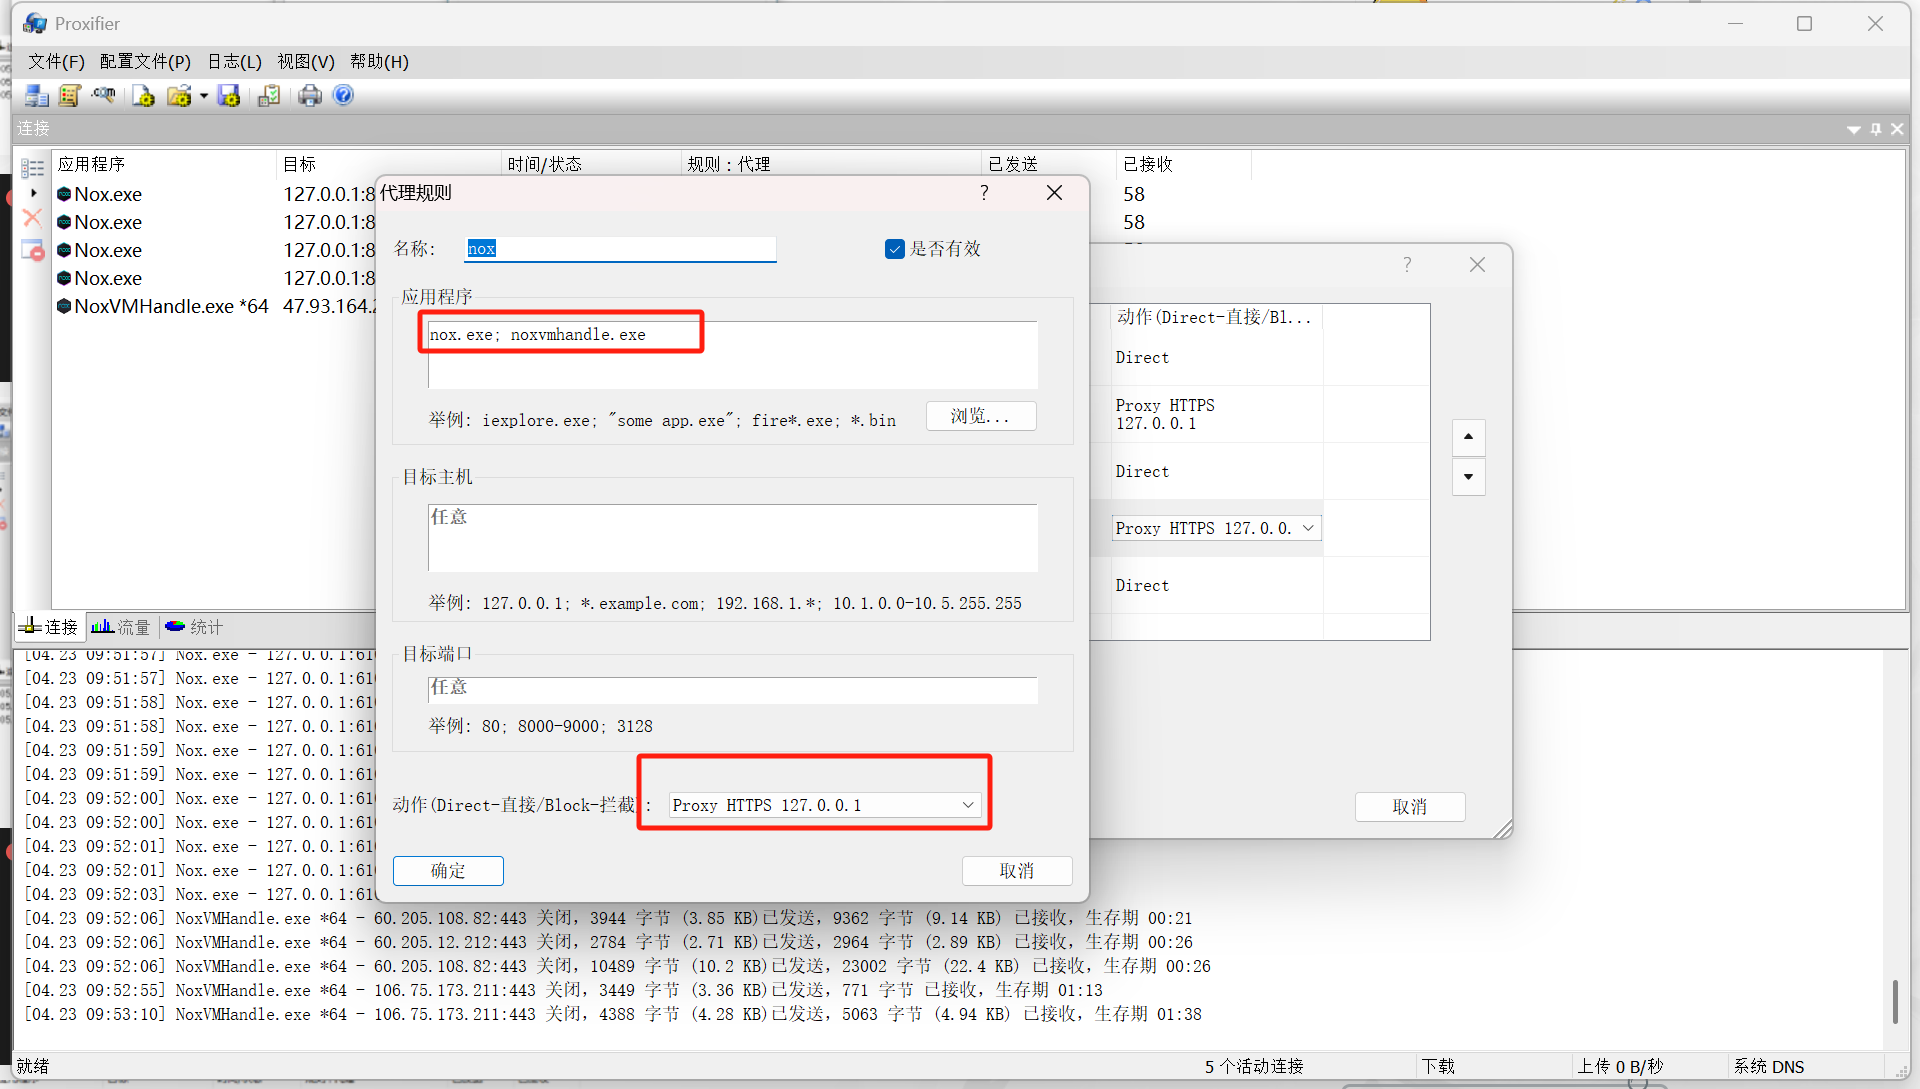Viewport: 1920px width, 1089px height.
Task: Click Nox icon of NoxVMHandle.exe row
Action: [x=64, y=306]
